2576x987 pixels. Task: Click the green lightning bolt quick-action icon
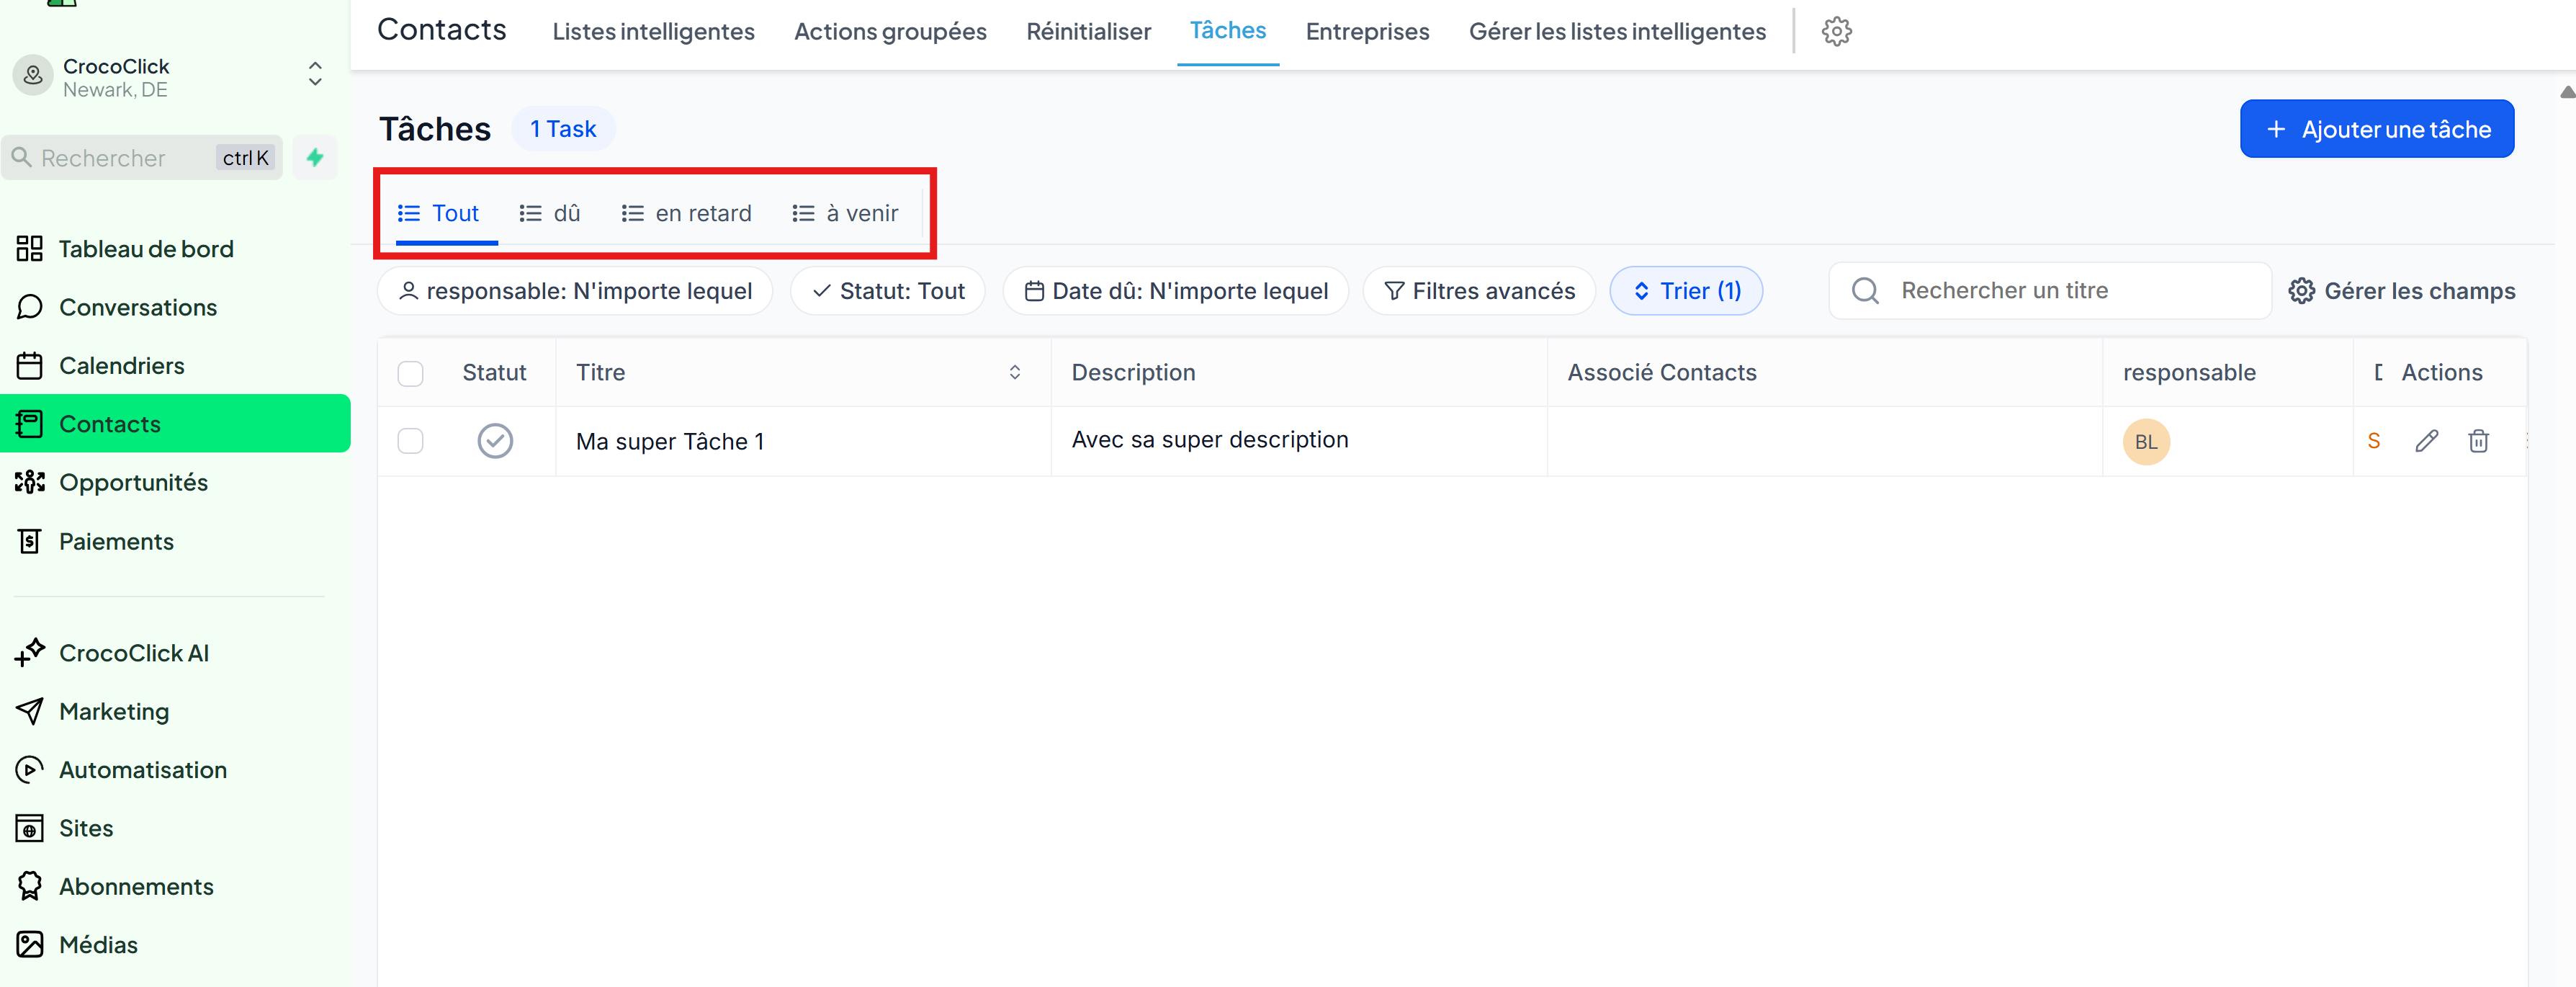[315, 157]
